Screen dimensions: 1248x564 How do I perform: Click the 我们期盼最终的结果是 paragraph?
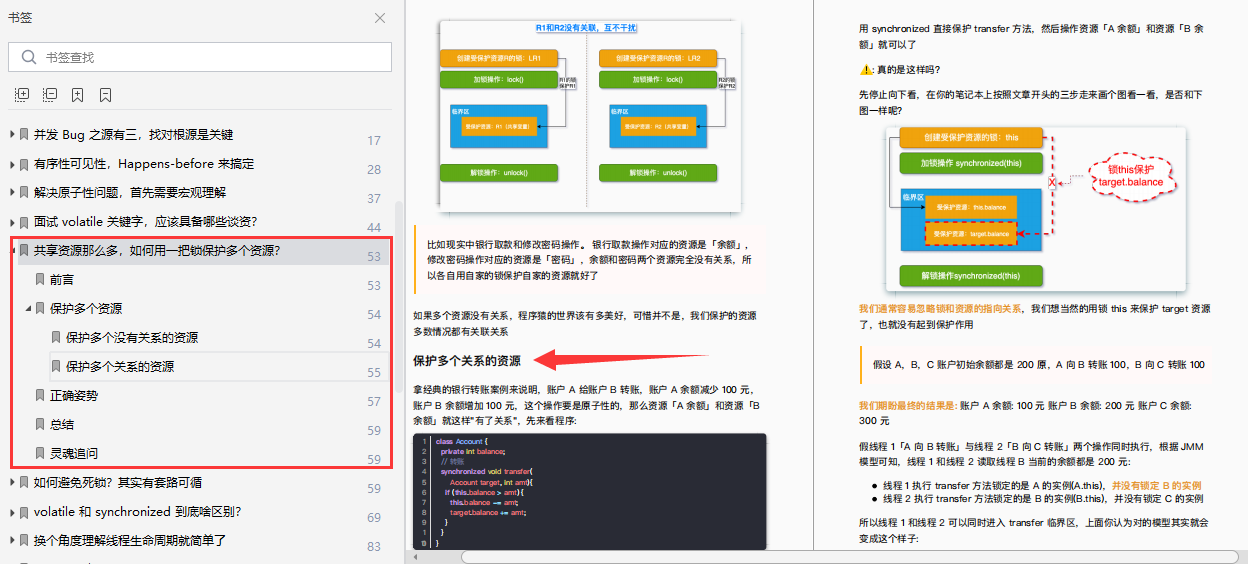[1033, 412]
